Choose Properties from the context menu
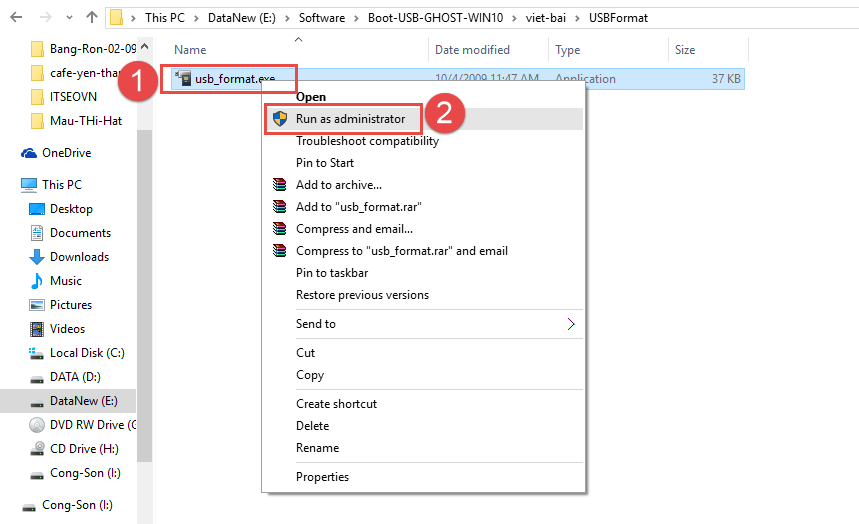The height and width of the screenshot is (524, 859). pyautogui.click(x=322, y=477)
